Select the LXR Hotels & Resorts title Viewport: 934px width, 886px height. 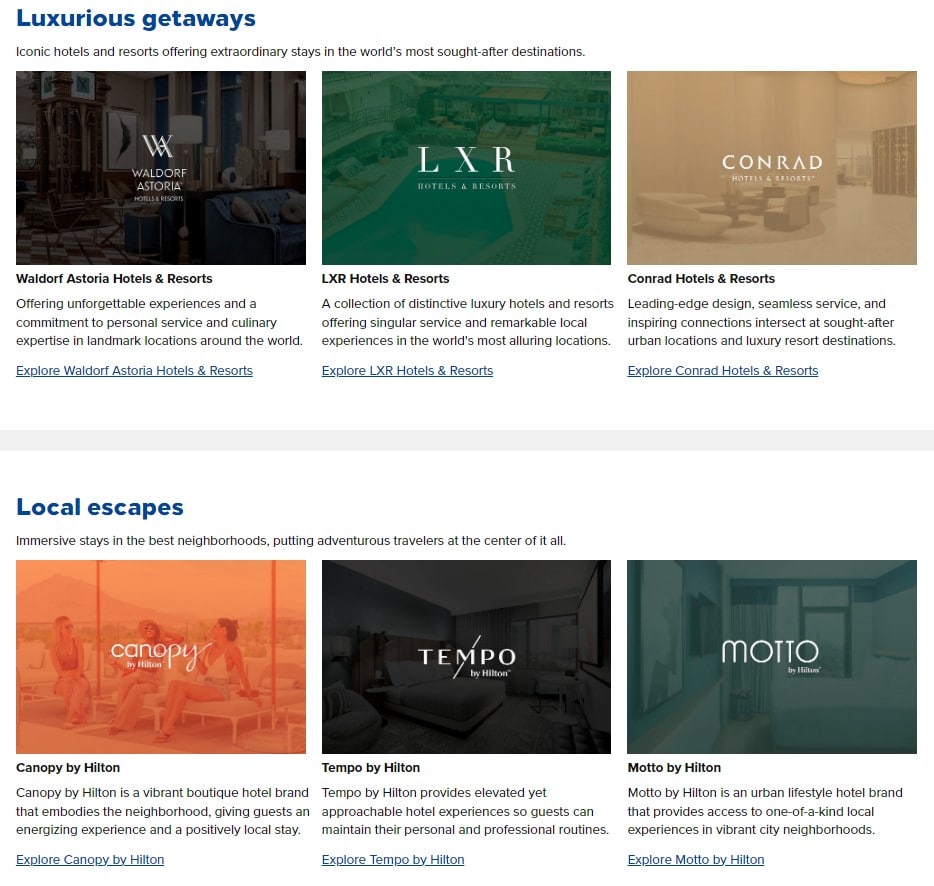point(385,279)
